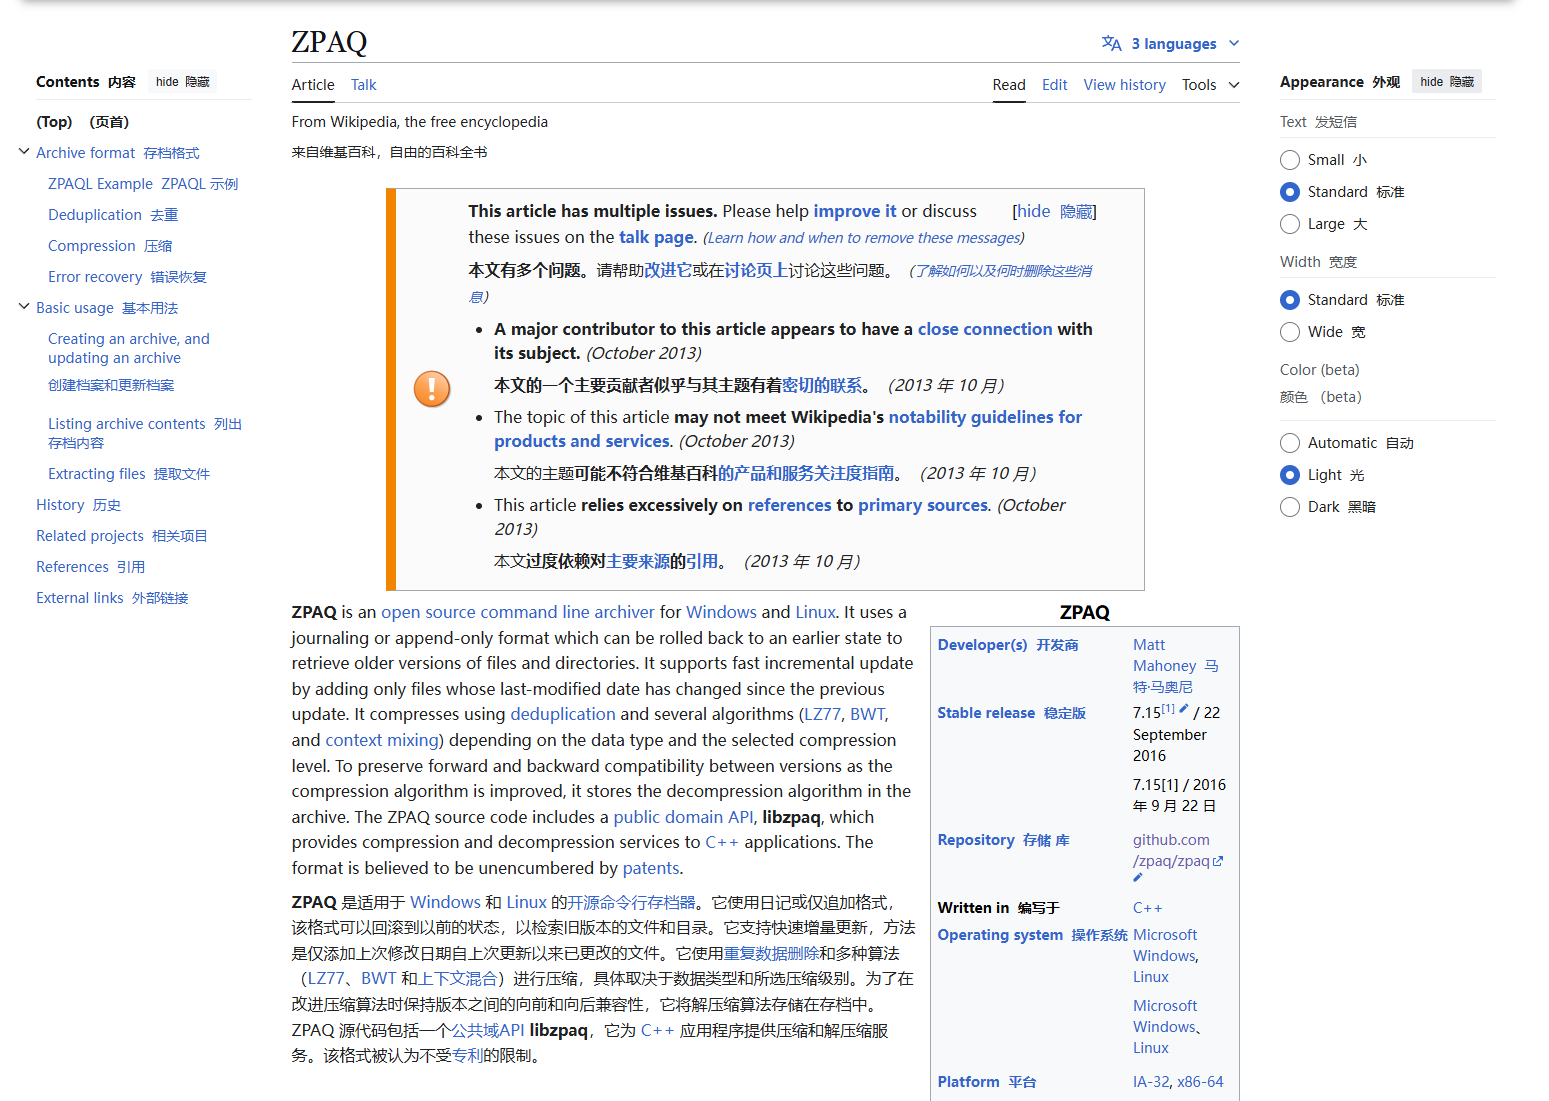Jump to Deduplication section
1549x1101 pixels.
(x=113, y=215)
